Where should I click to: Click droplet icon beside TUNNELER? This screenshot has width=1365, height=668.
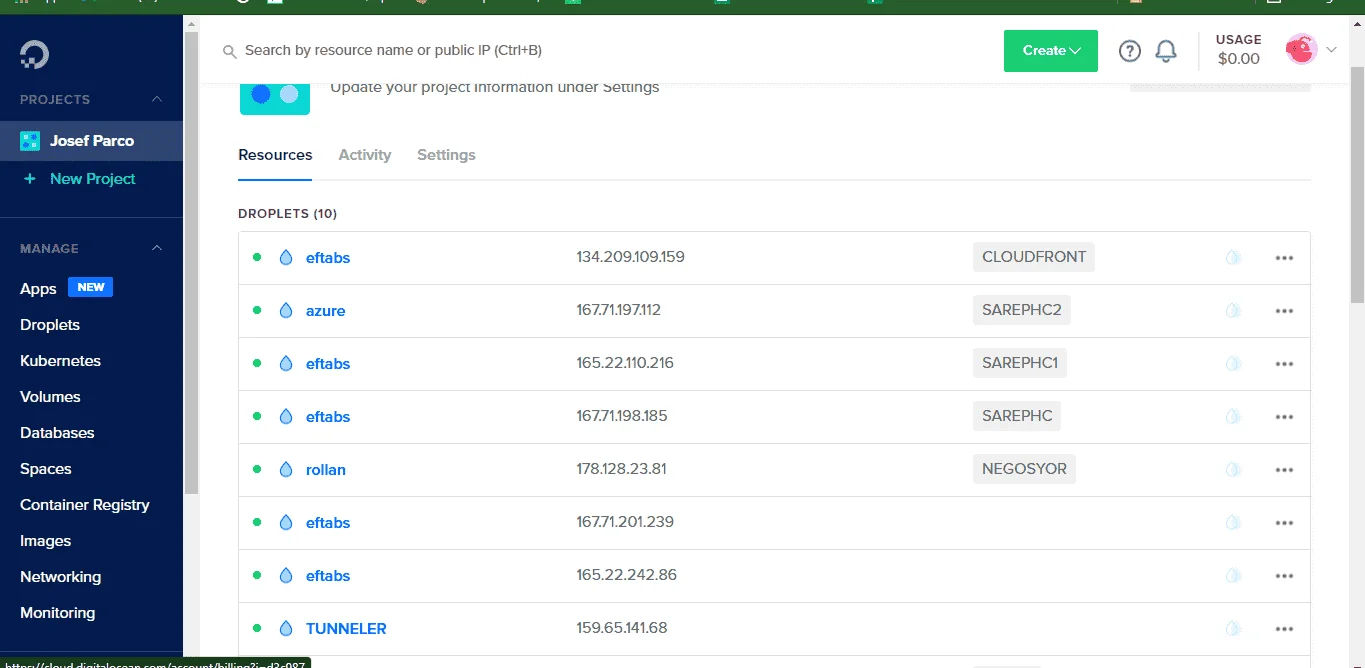coord(286,629)
